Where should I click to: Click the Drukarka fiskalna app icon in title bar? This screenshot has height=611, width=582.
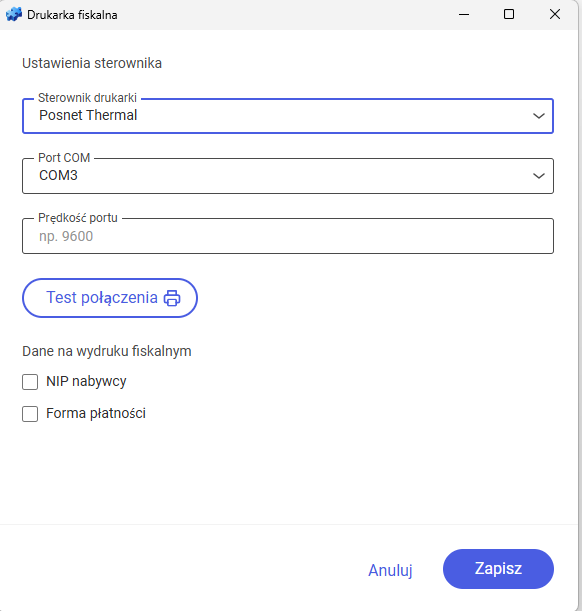coord(14,14)
